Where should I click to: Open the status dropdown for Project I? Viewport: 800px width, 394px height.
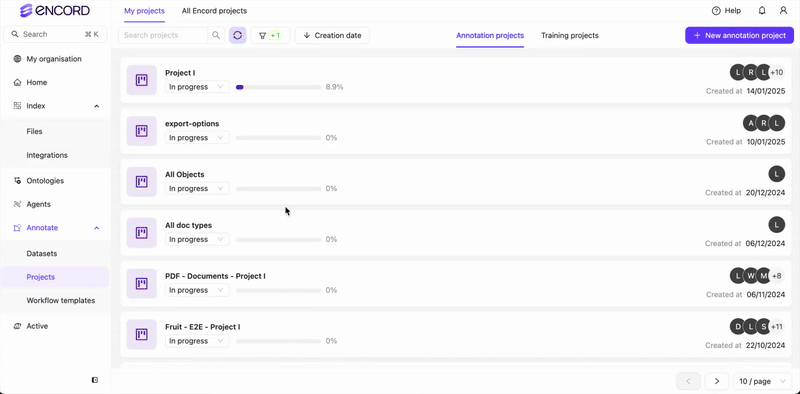coord(197,87)
